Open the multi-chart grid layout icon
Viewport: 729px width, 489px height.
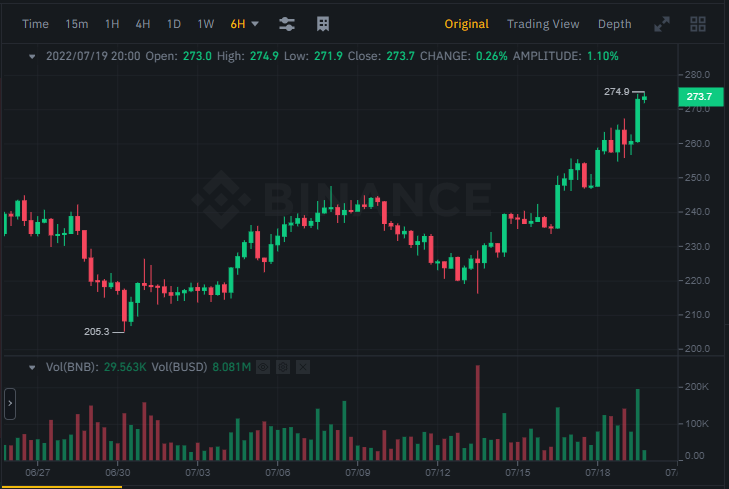point(697,24)
